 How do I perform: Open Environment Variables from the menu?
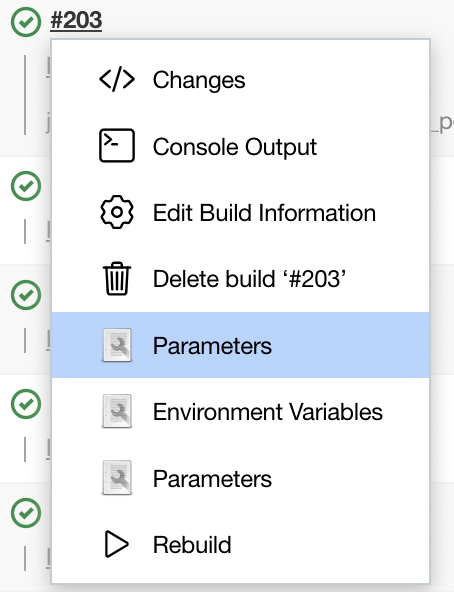(x=241, y=412)
